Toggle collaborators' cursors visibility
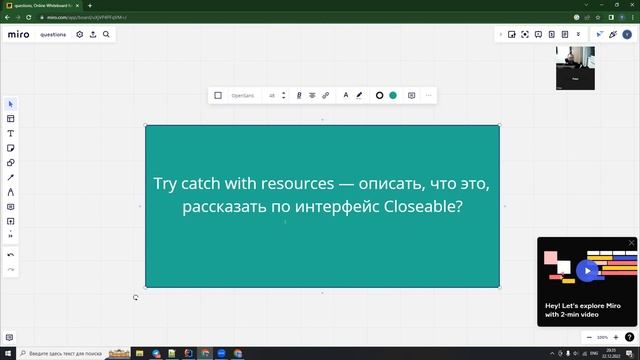 [x=599, y=35]
